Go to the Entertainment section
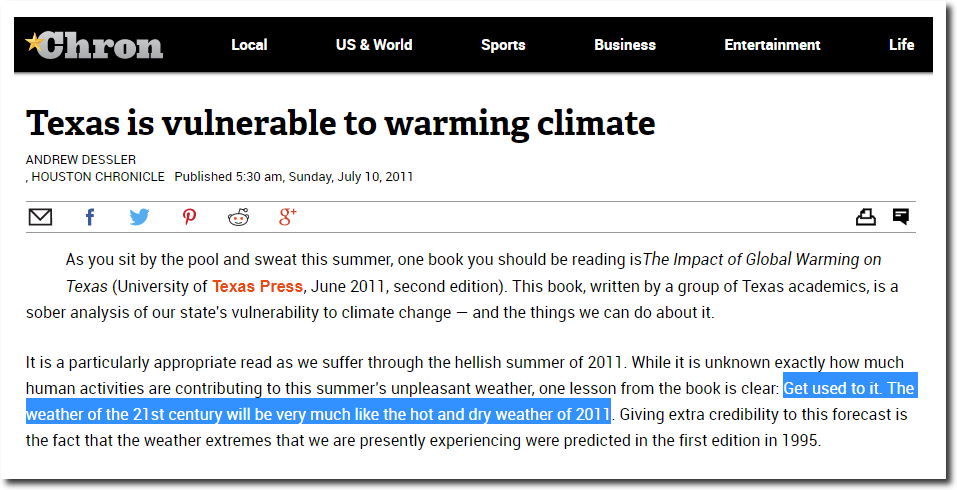 pyautogui.click(x=772, y=45)
